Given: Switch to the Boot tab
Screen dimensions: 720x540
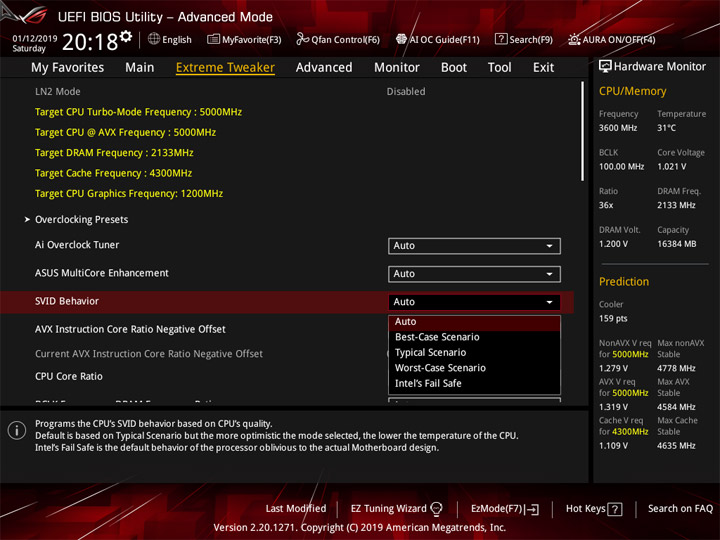Looking at the screenshot, I should 454,68.
